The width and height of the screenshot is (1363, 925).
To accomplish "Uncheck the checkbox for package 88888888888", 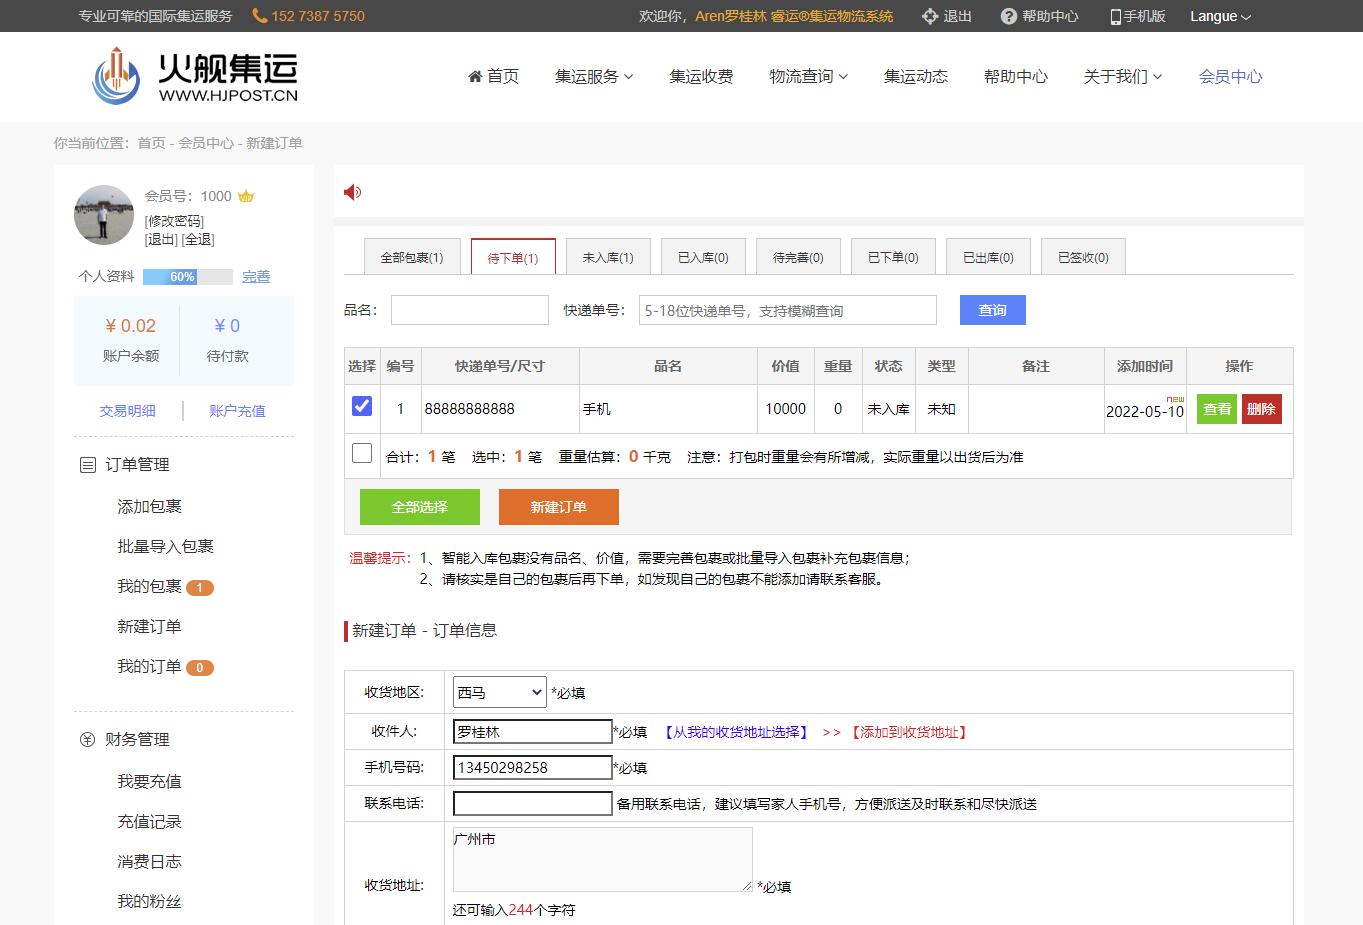I will click(x=362, y=406).
